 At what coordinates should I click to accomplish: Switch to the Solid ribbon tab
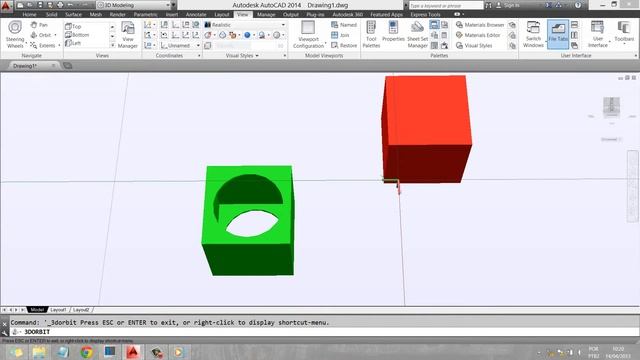pos(51,14)
